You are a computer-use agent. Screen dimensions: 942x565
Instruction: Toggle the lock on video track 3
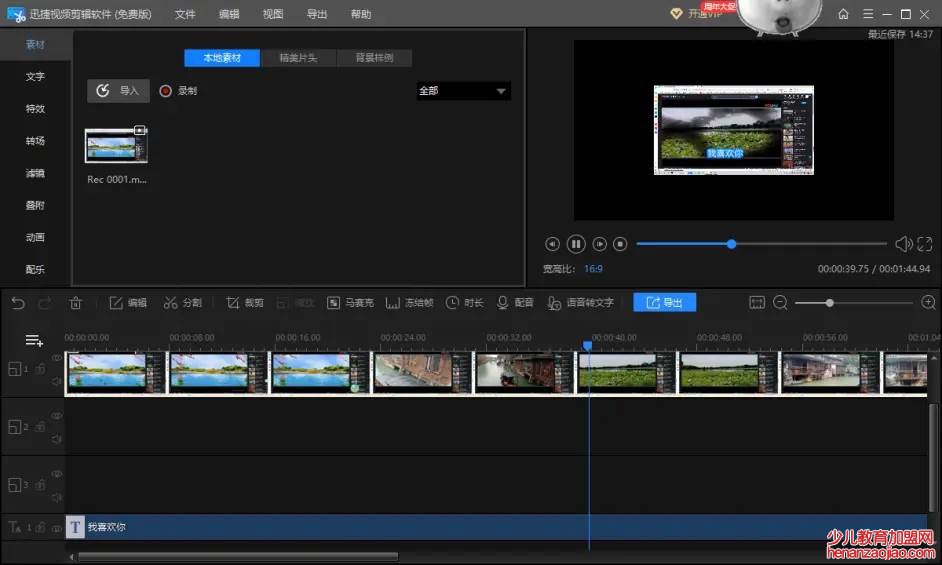click(x=41, y=485)
